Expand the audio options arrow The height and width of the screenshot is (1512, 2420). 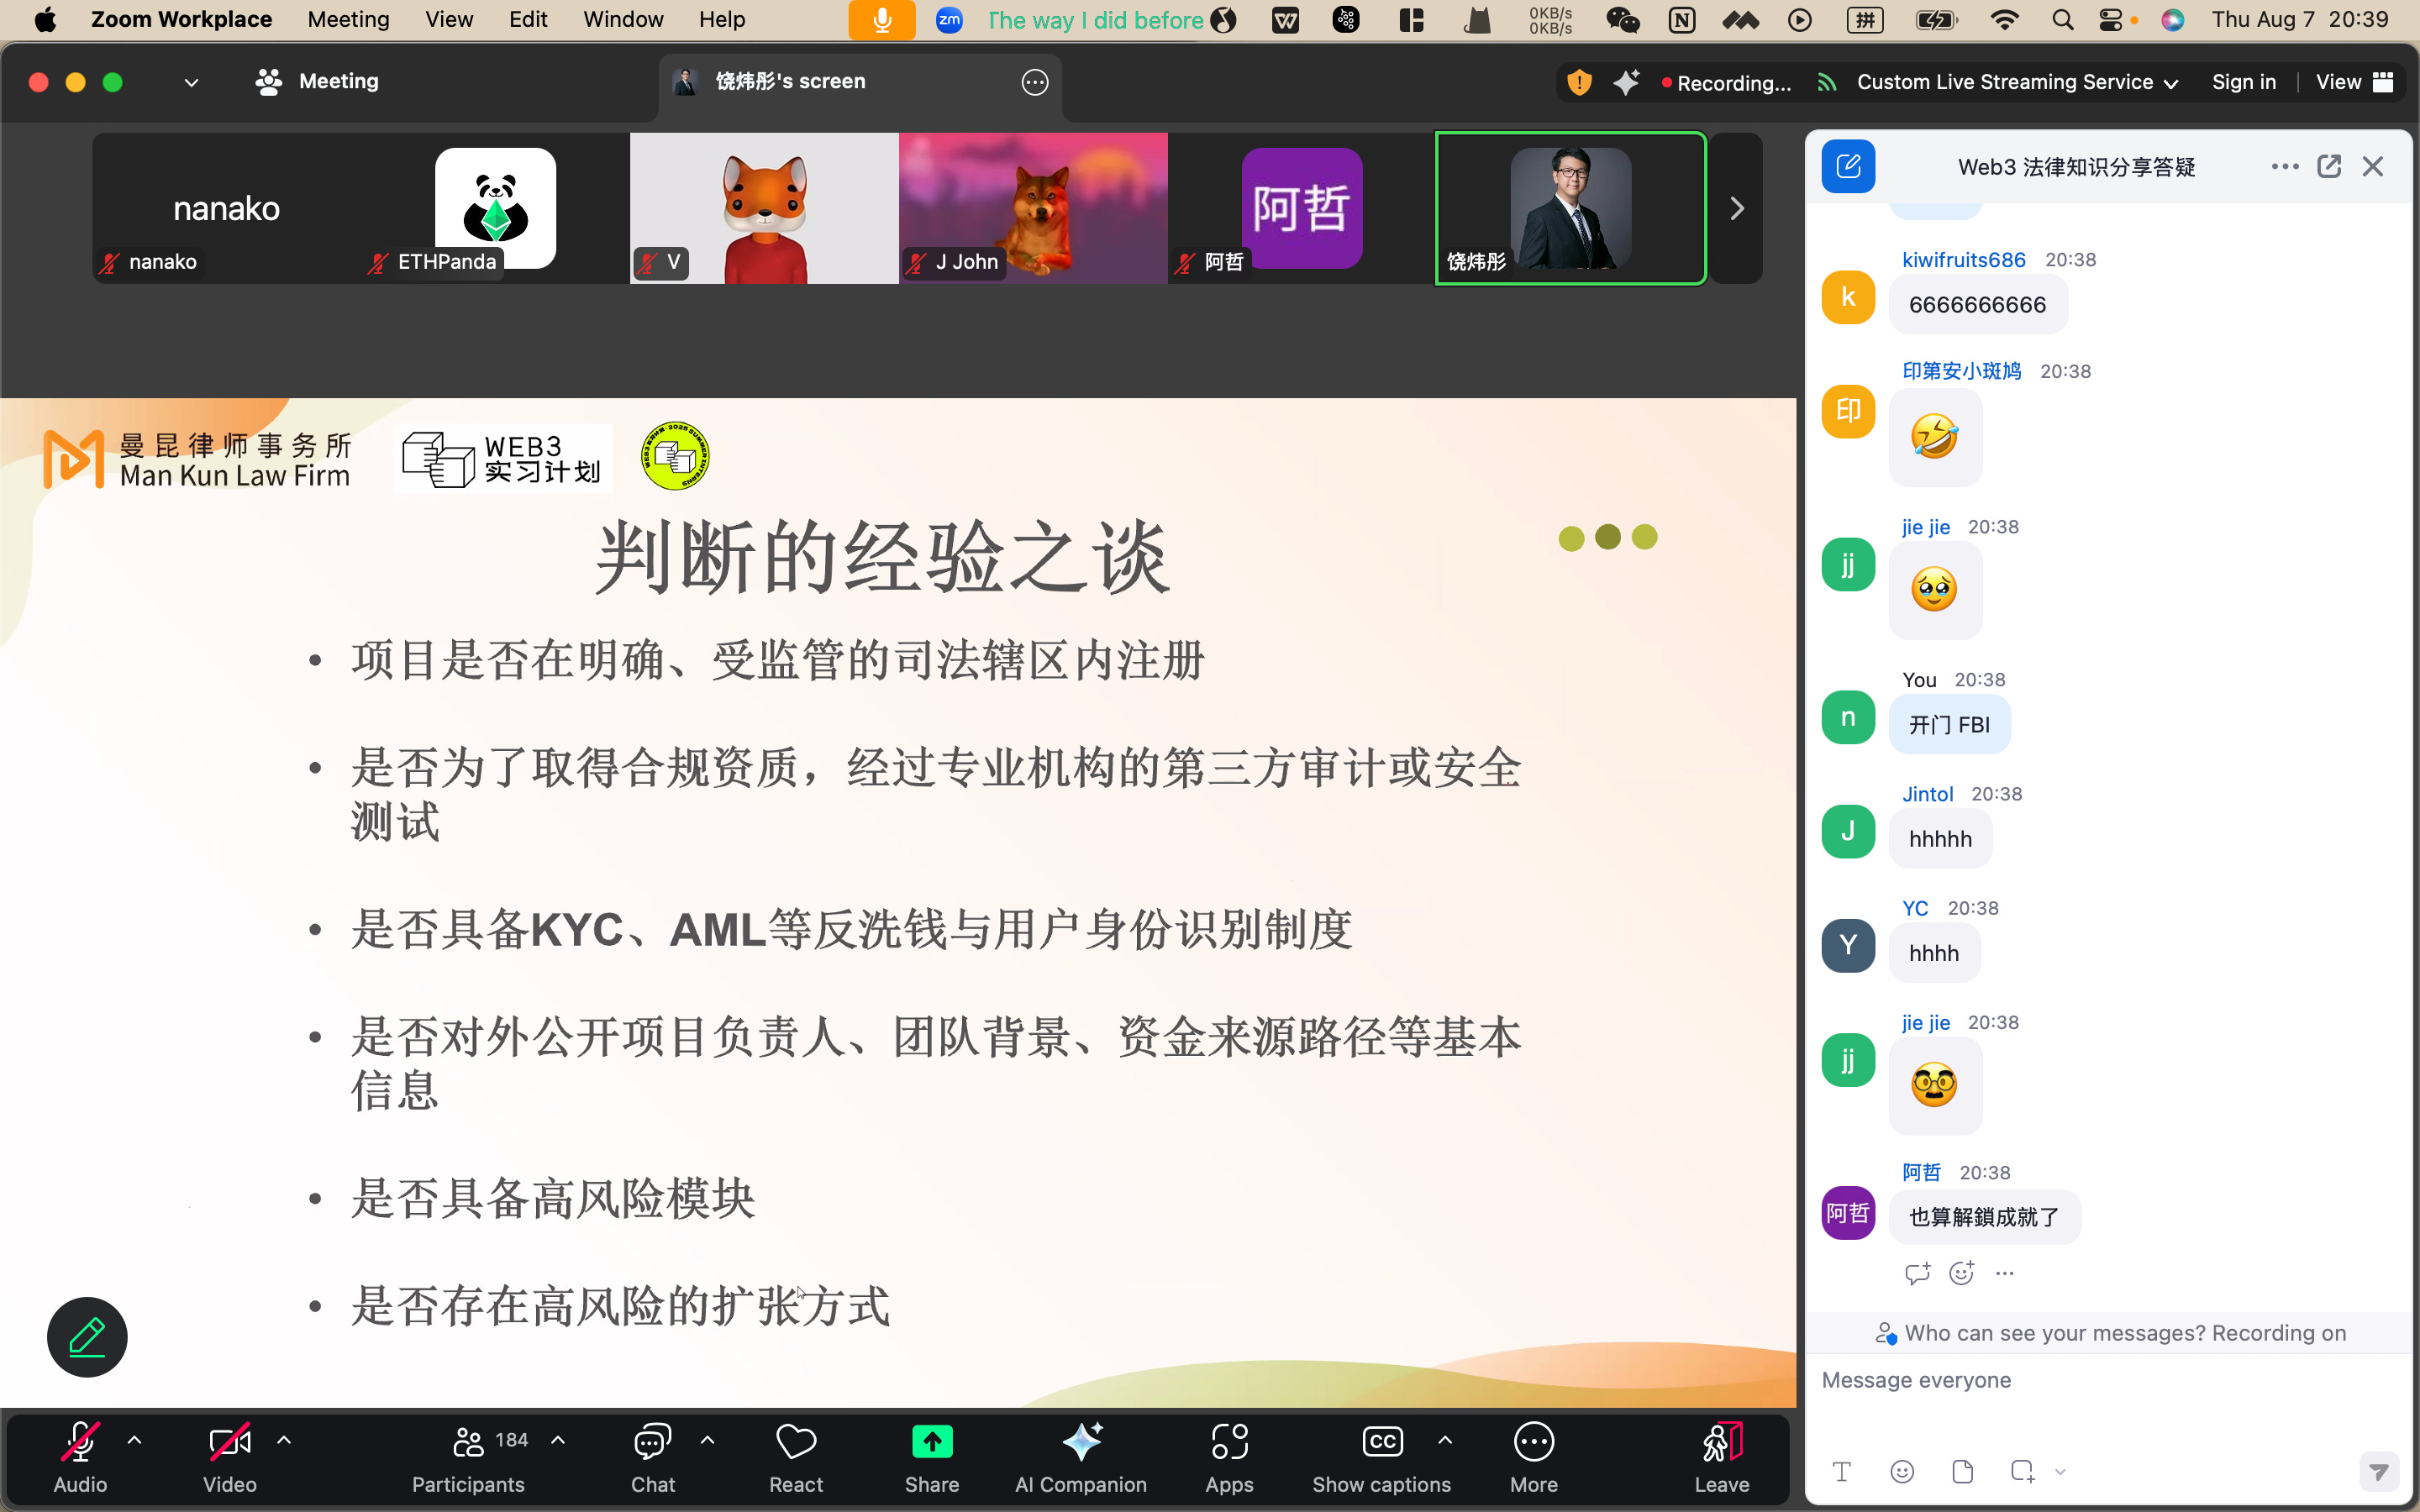point(135,1441)
